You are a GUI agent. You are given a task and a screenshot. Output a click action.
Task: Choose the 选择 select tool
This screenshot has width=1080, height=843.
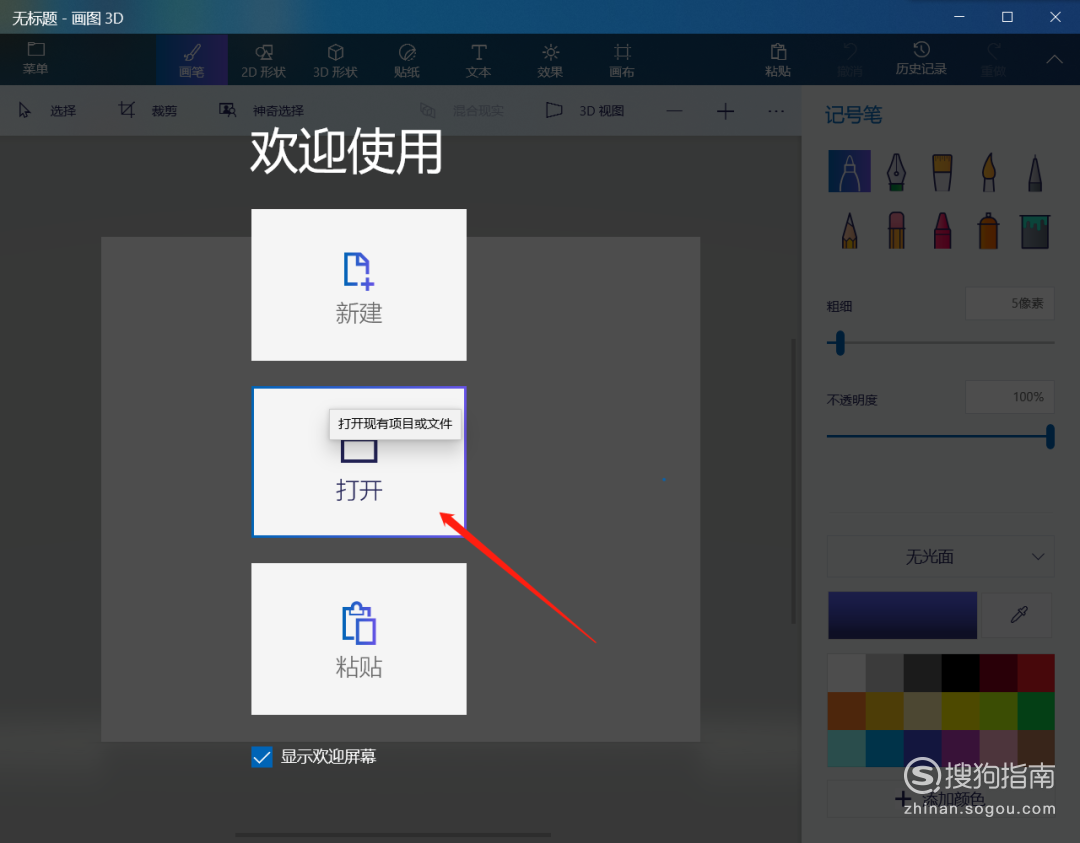47,110
